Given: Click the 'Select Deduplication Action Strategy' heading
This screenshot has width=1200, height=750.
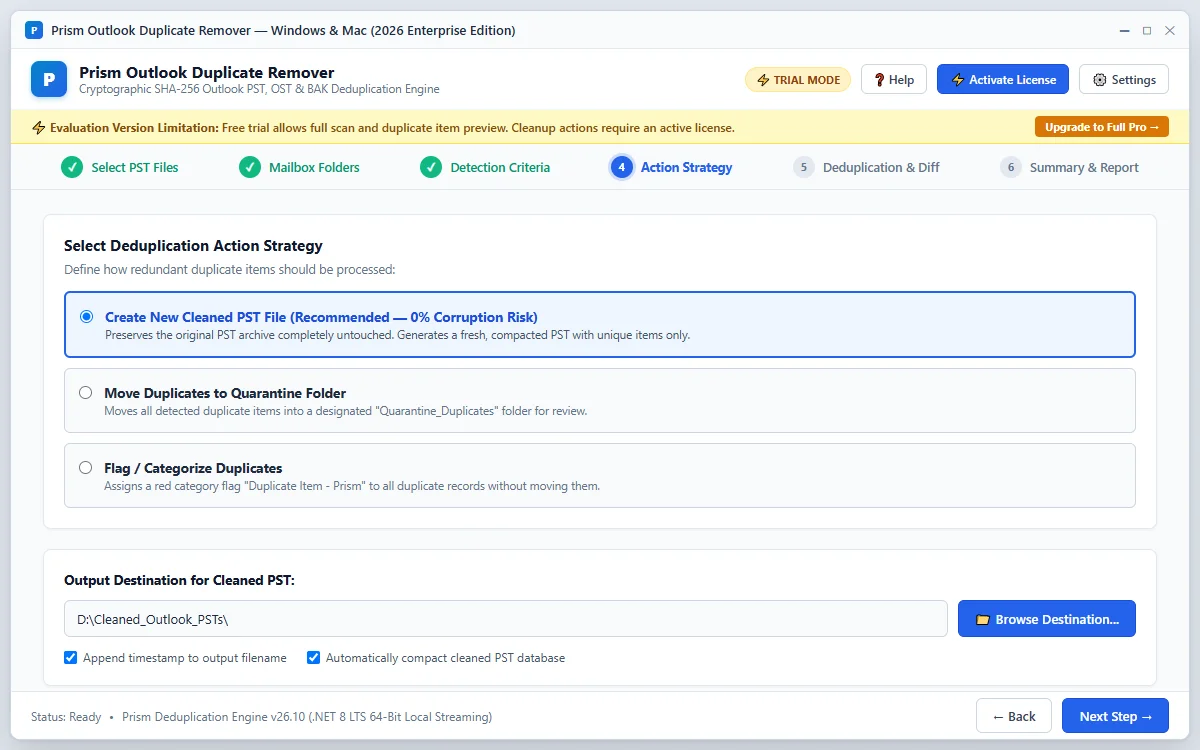Looking at the screenshot, I should pyautogui.click(x=193, y=245).
